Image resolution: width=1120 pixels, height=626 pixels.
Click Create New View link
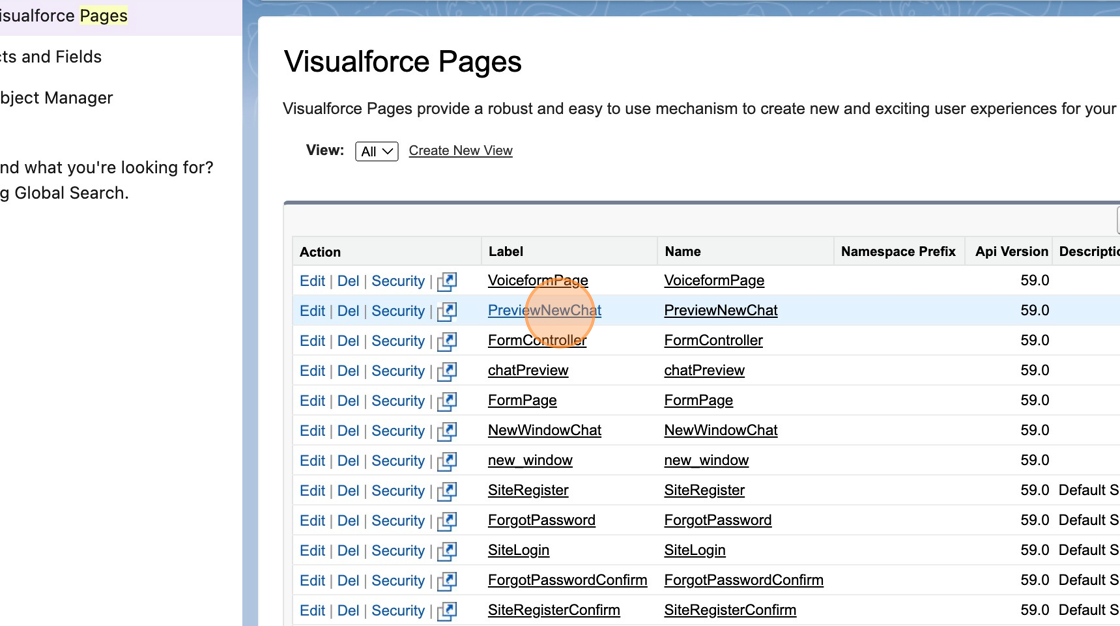(460, 151)
